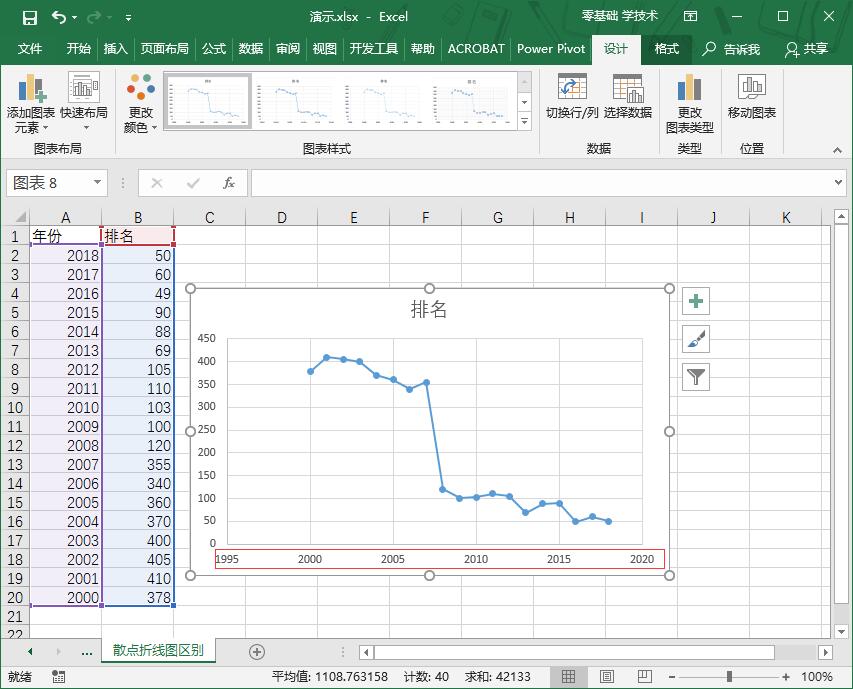Click the Save icon in title bar
Screen dimensions: 853x689
click(x=29, y=18)
